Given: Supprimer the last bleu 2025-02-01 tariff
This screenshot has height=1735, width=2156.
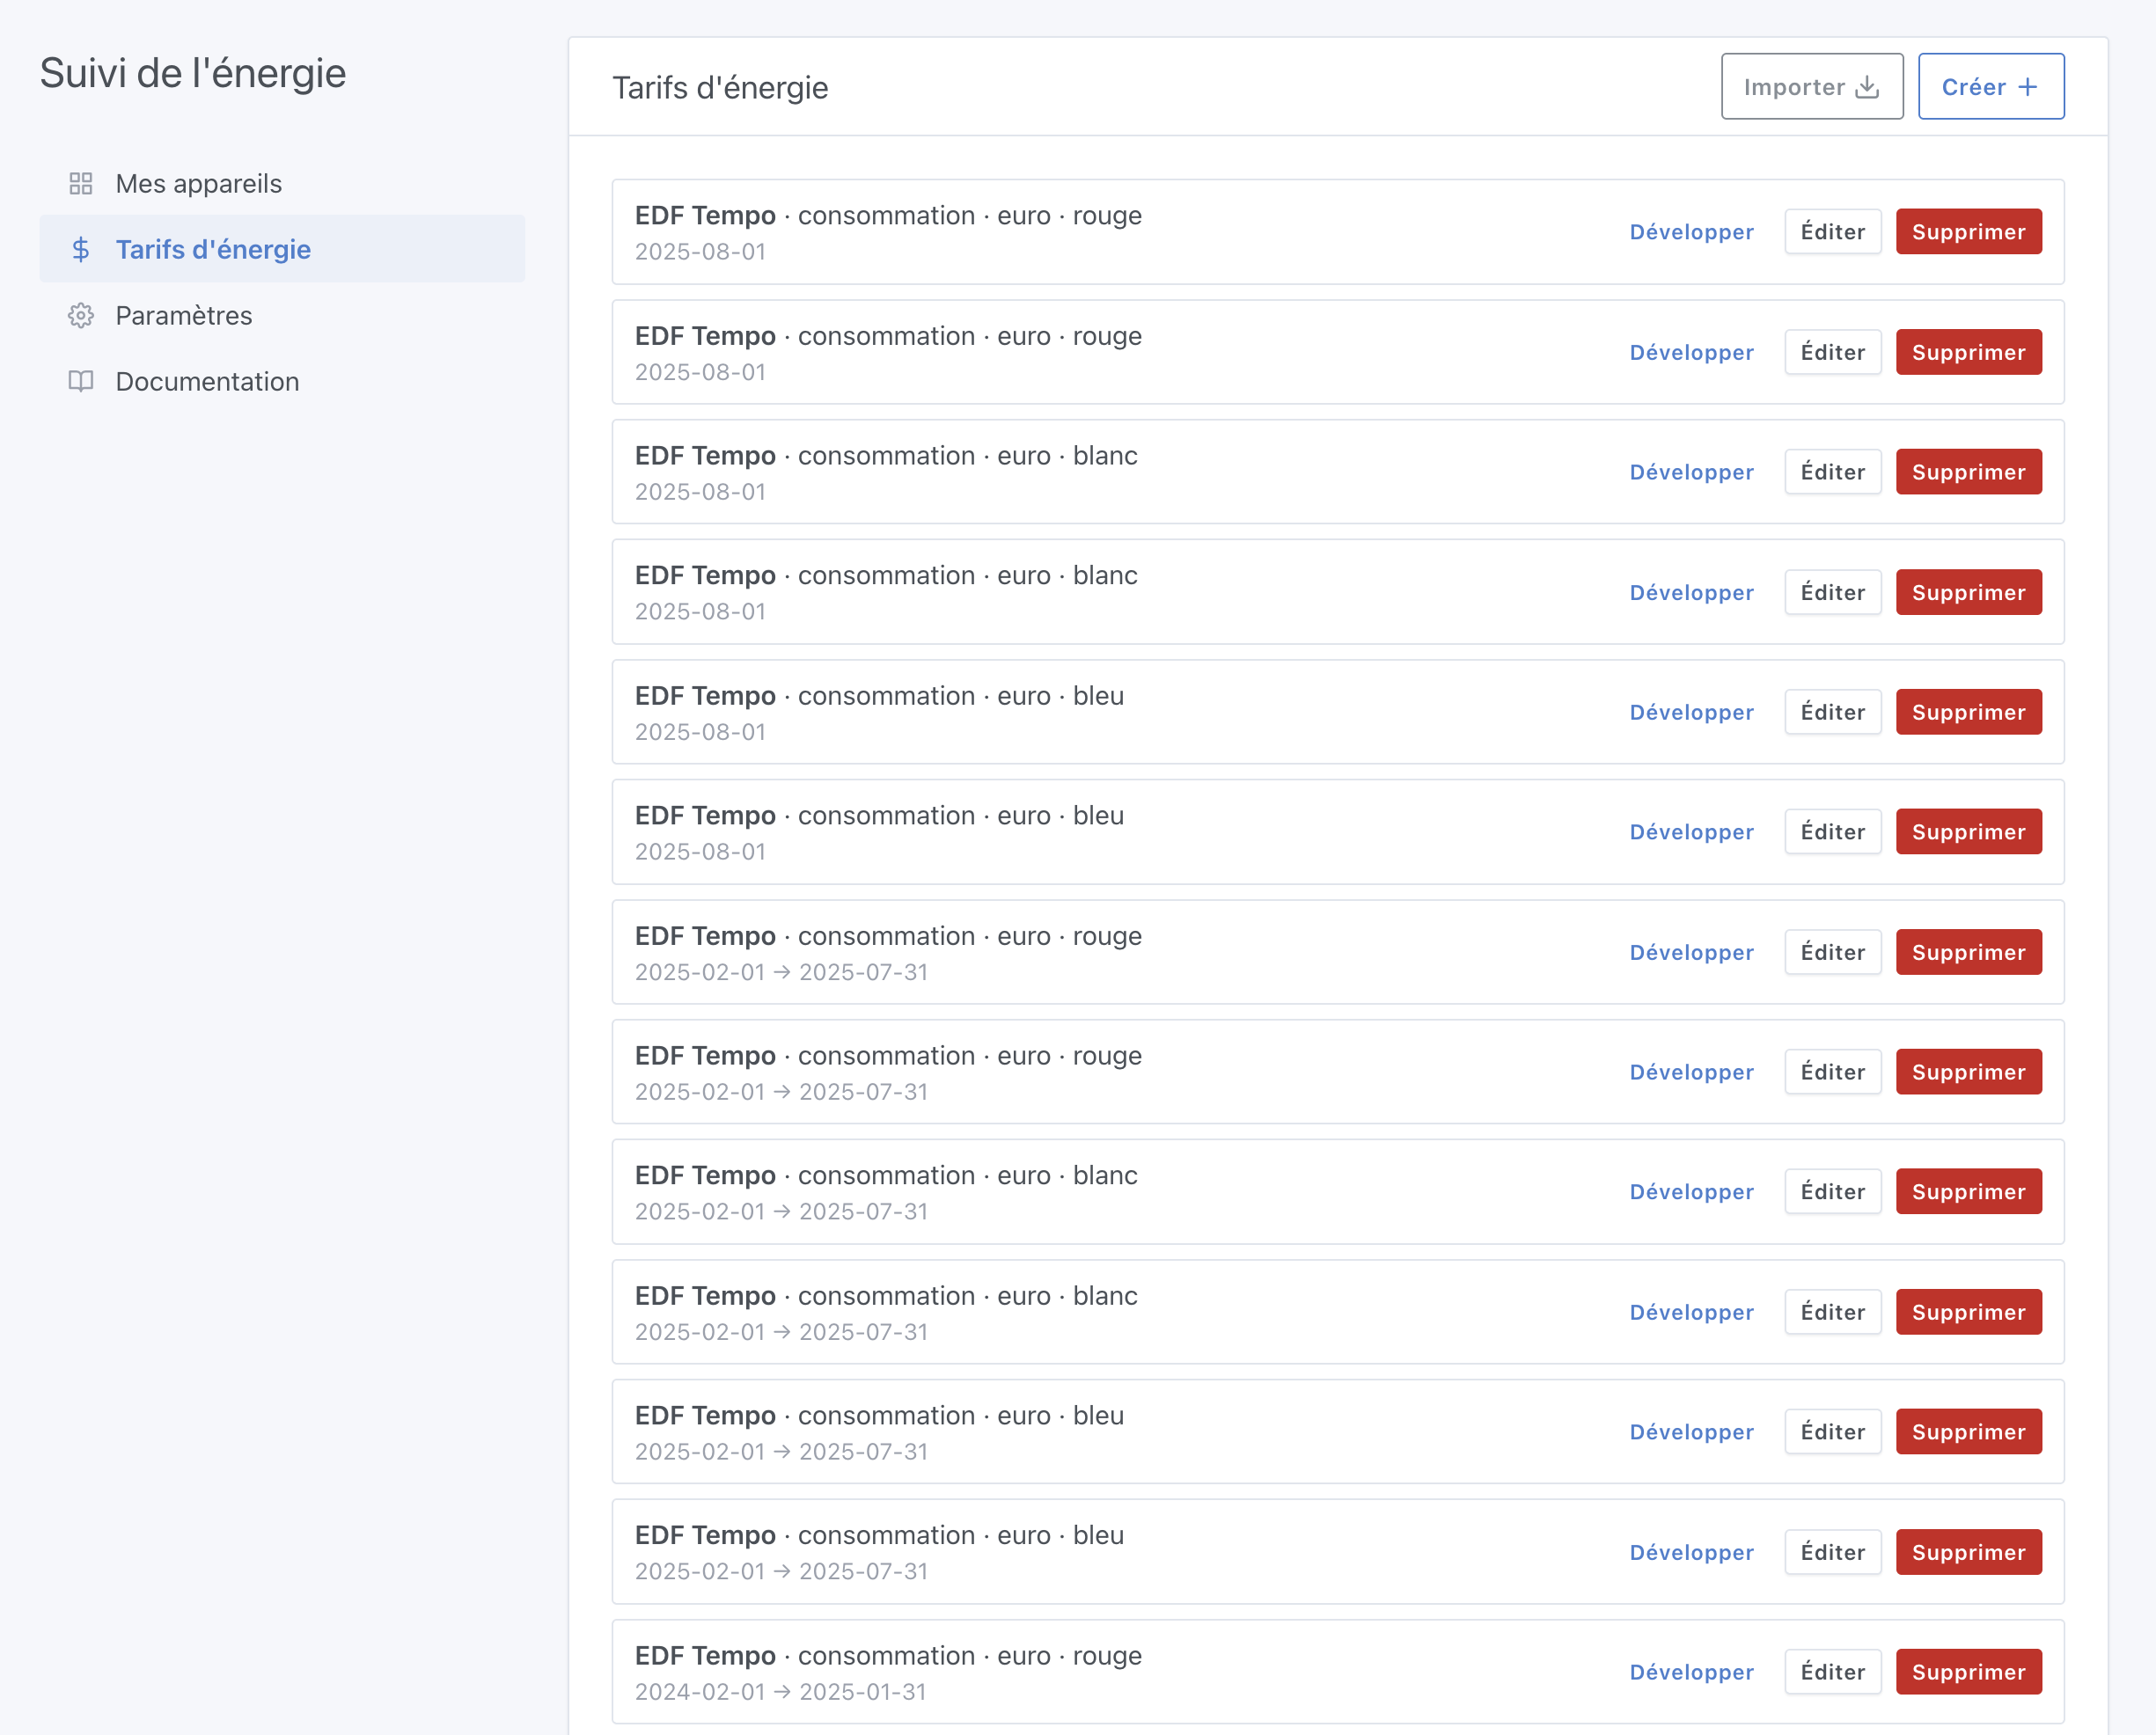Looking at the screenshot, I should tap(1968, 1552).
